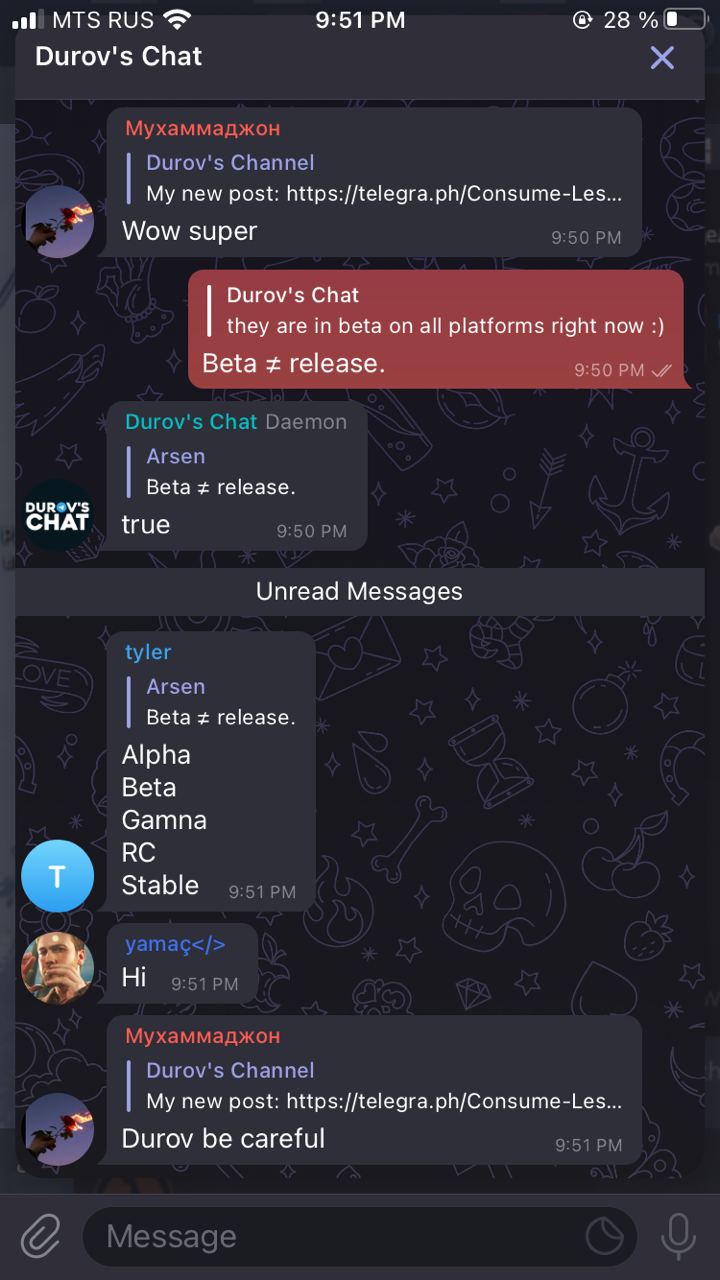Screen dimensions: 720x1280
Task: Open Мухаммаджон's avatar beside Wow super
Action: click(x=57, y=221)
